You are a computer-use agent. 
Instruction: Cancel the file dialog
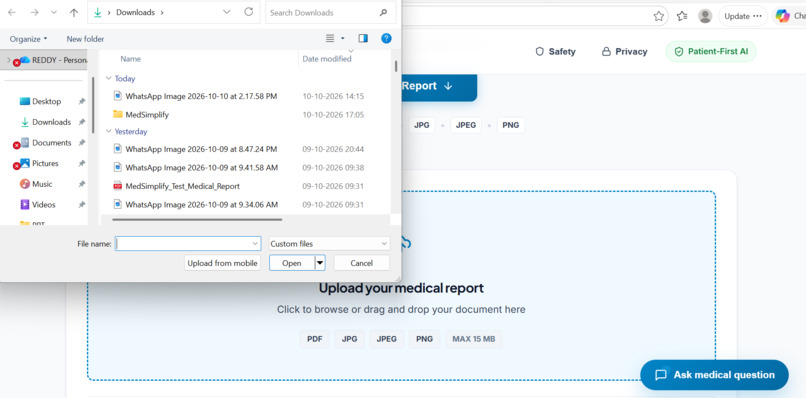361,263
